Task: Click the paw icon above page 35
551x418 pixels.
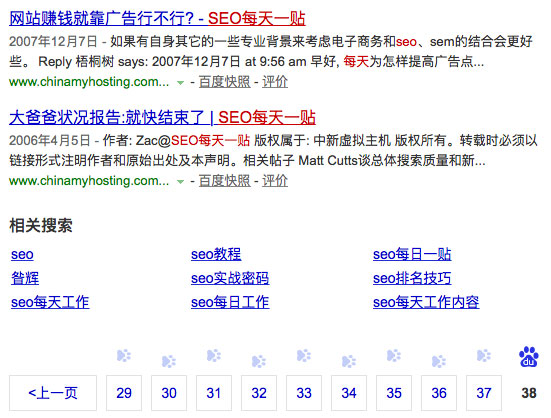Action: tap(394, 355)
